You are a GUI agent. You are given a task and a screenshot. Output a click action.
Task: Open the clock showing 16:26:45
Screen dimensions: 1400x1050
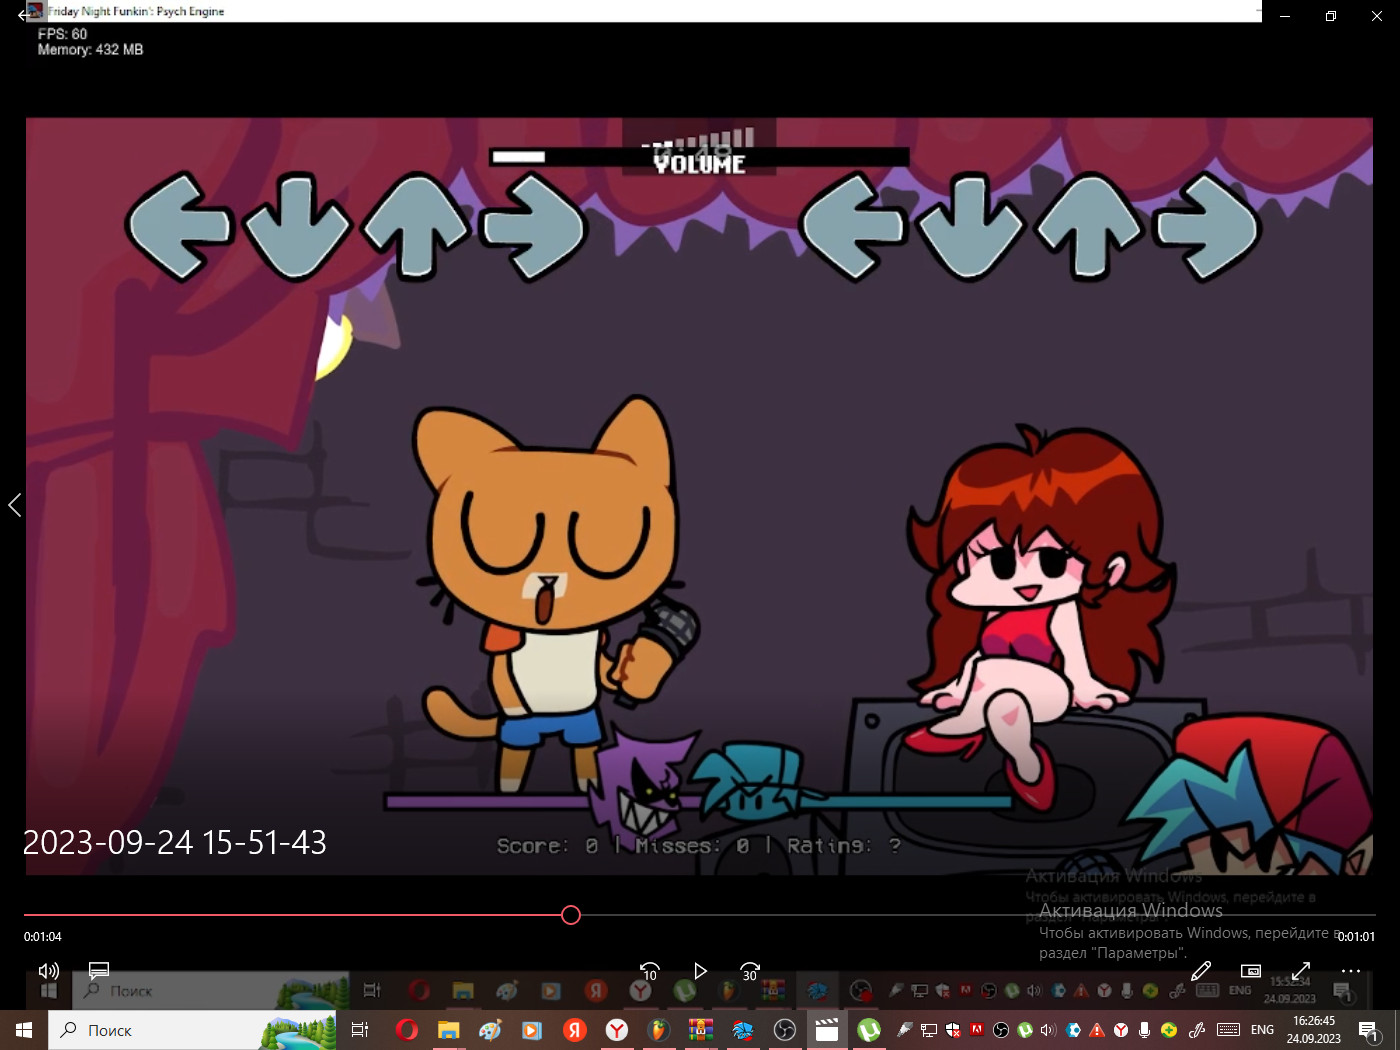[x=1313, y=1030]
